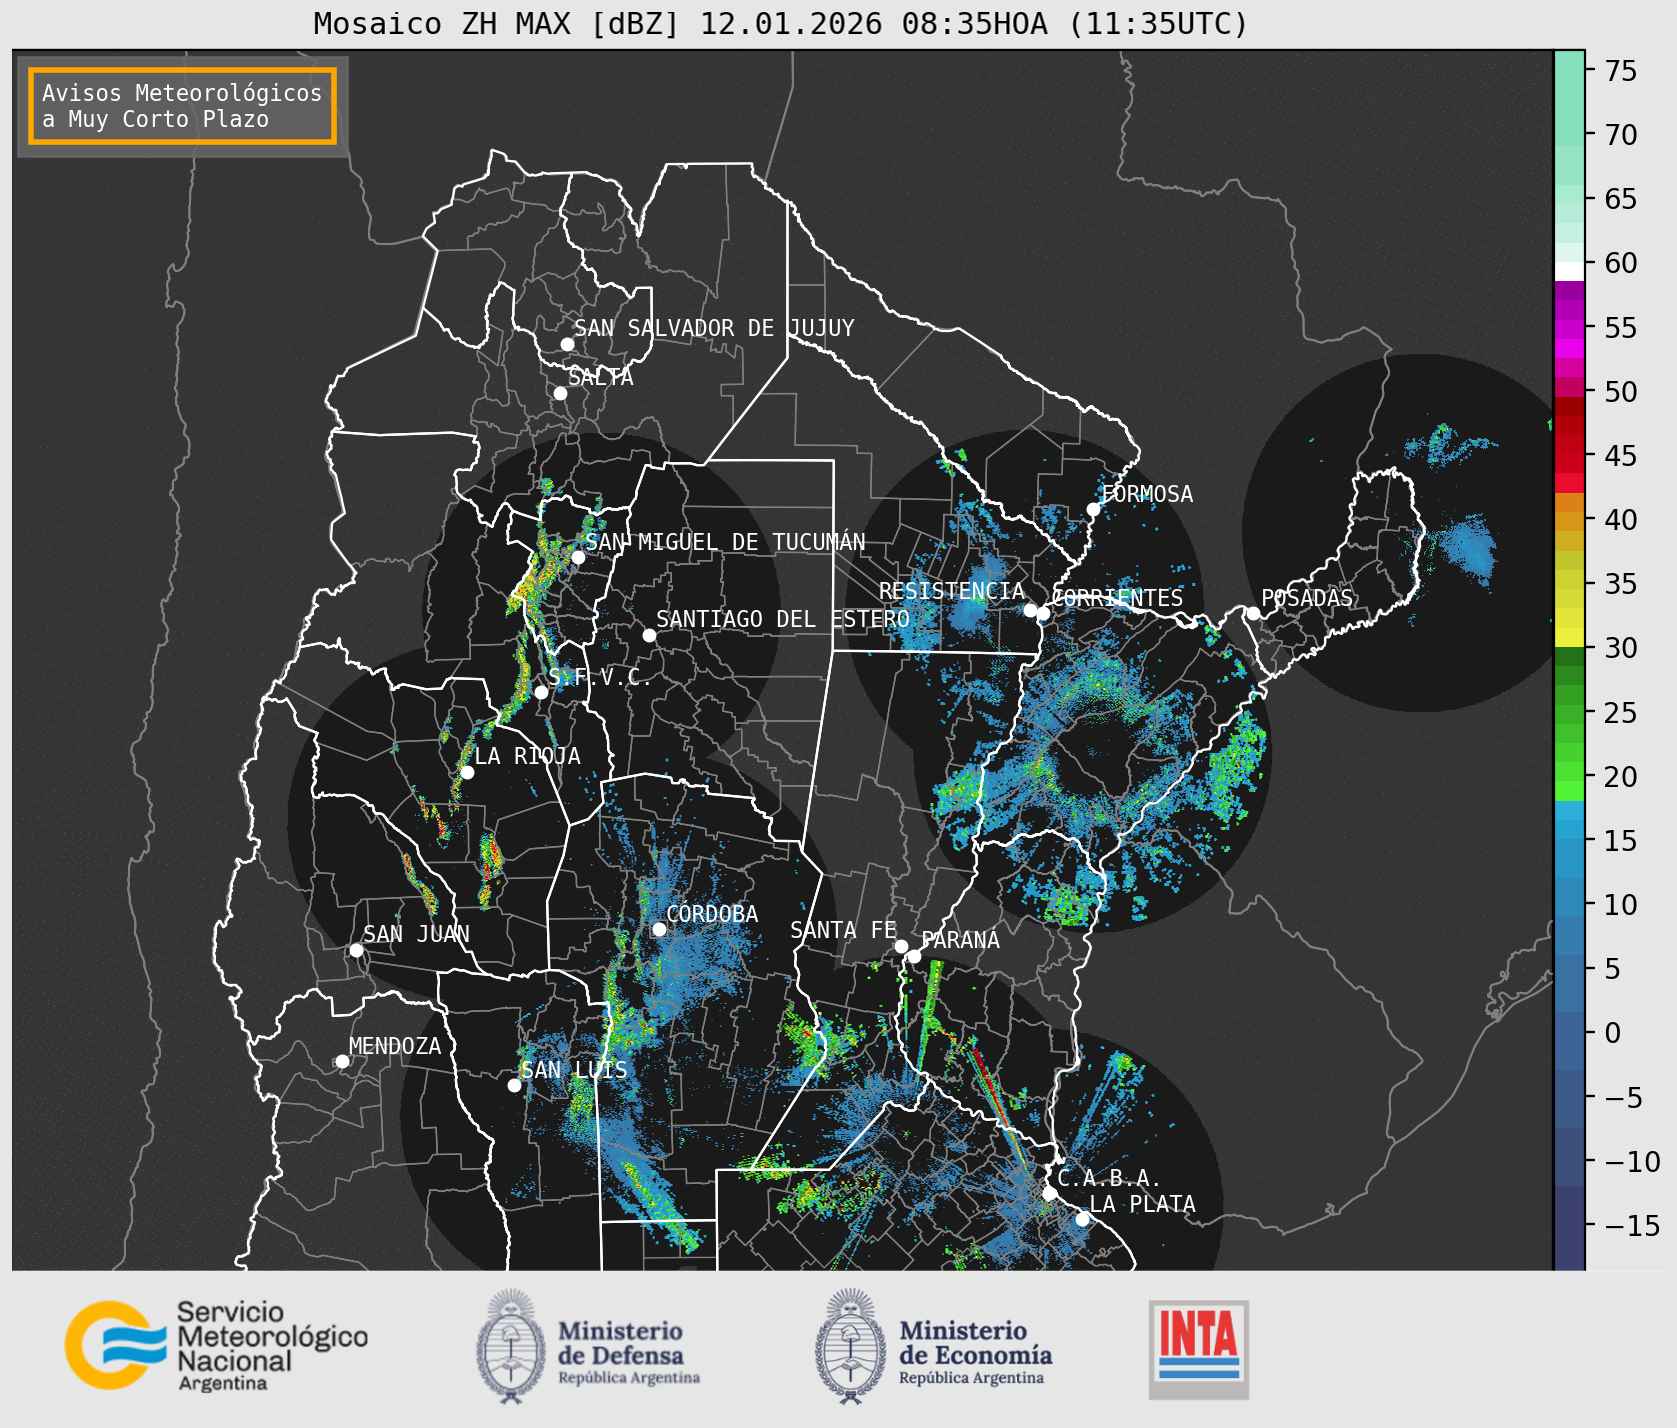Viewport: 1677px width, 1428px height.
Task: Select the San Miguel de Tucumán marker
Action: 578,557
